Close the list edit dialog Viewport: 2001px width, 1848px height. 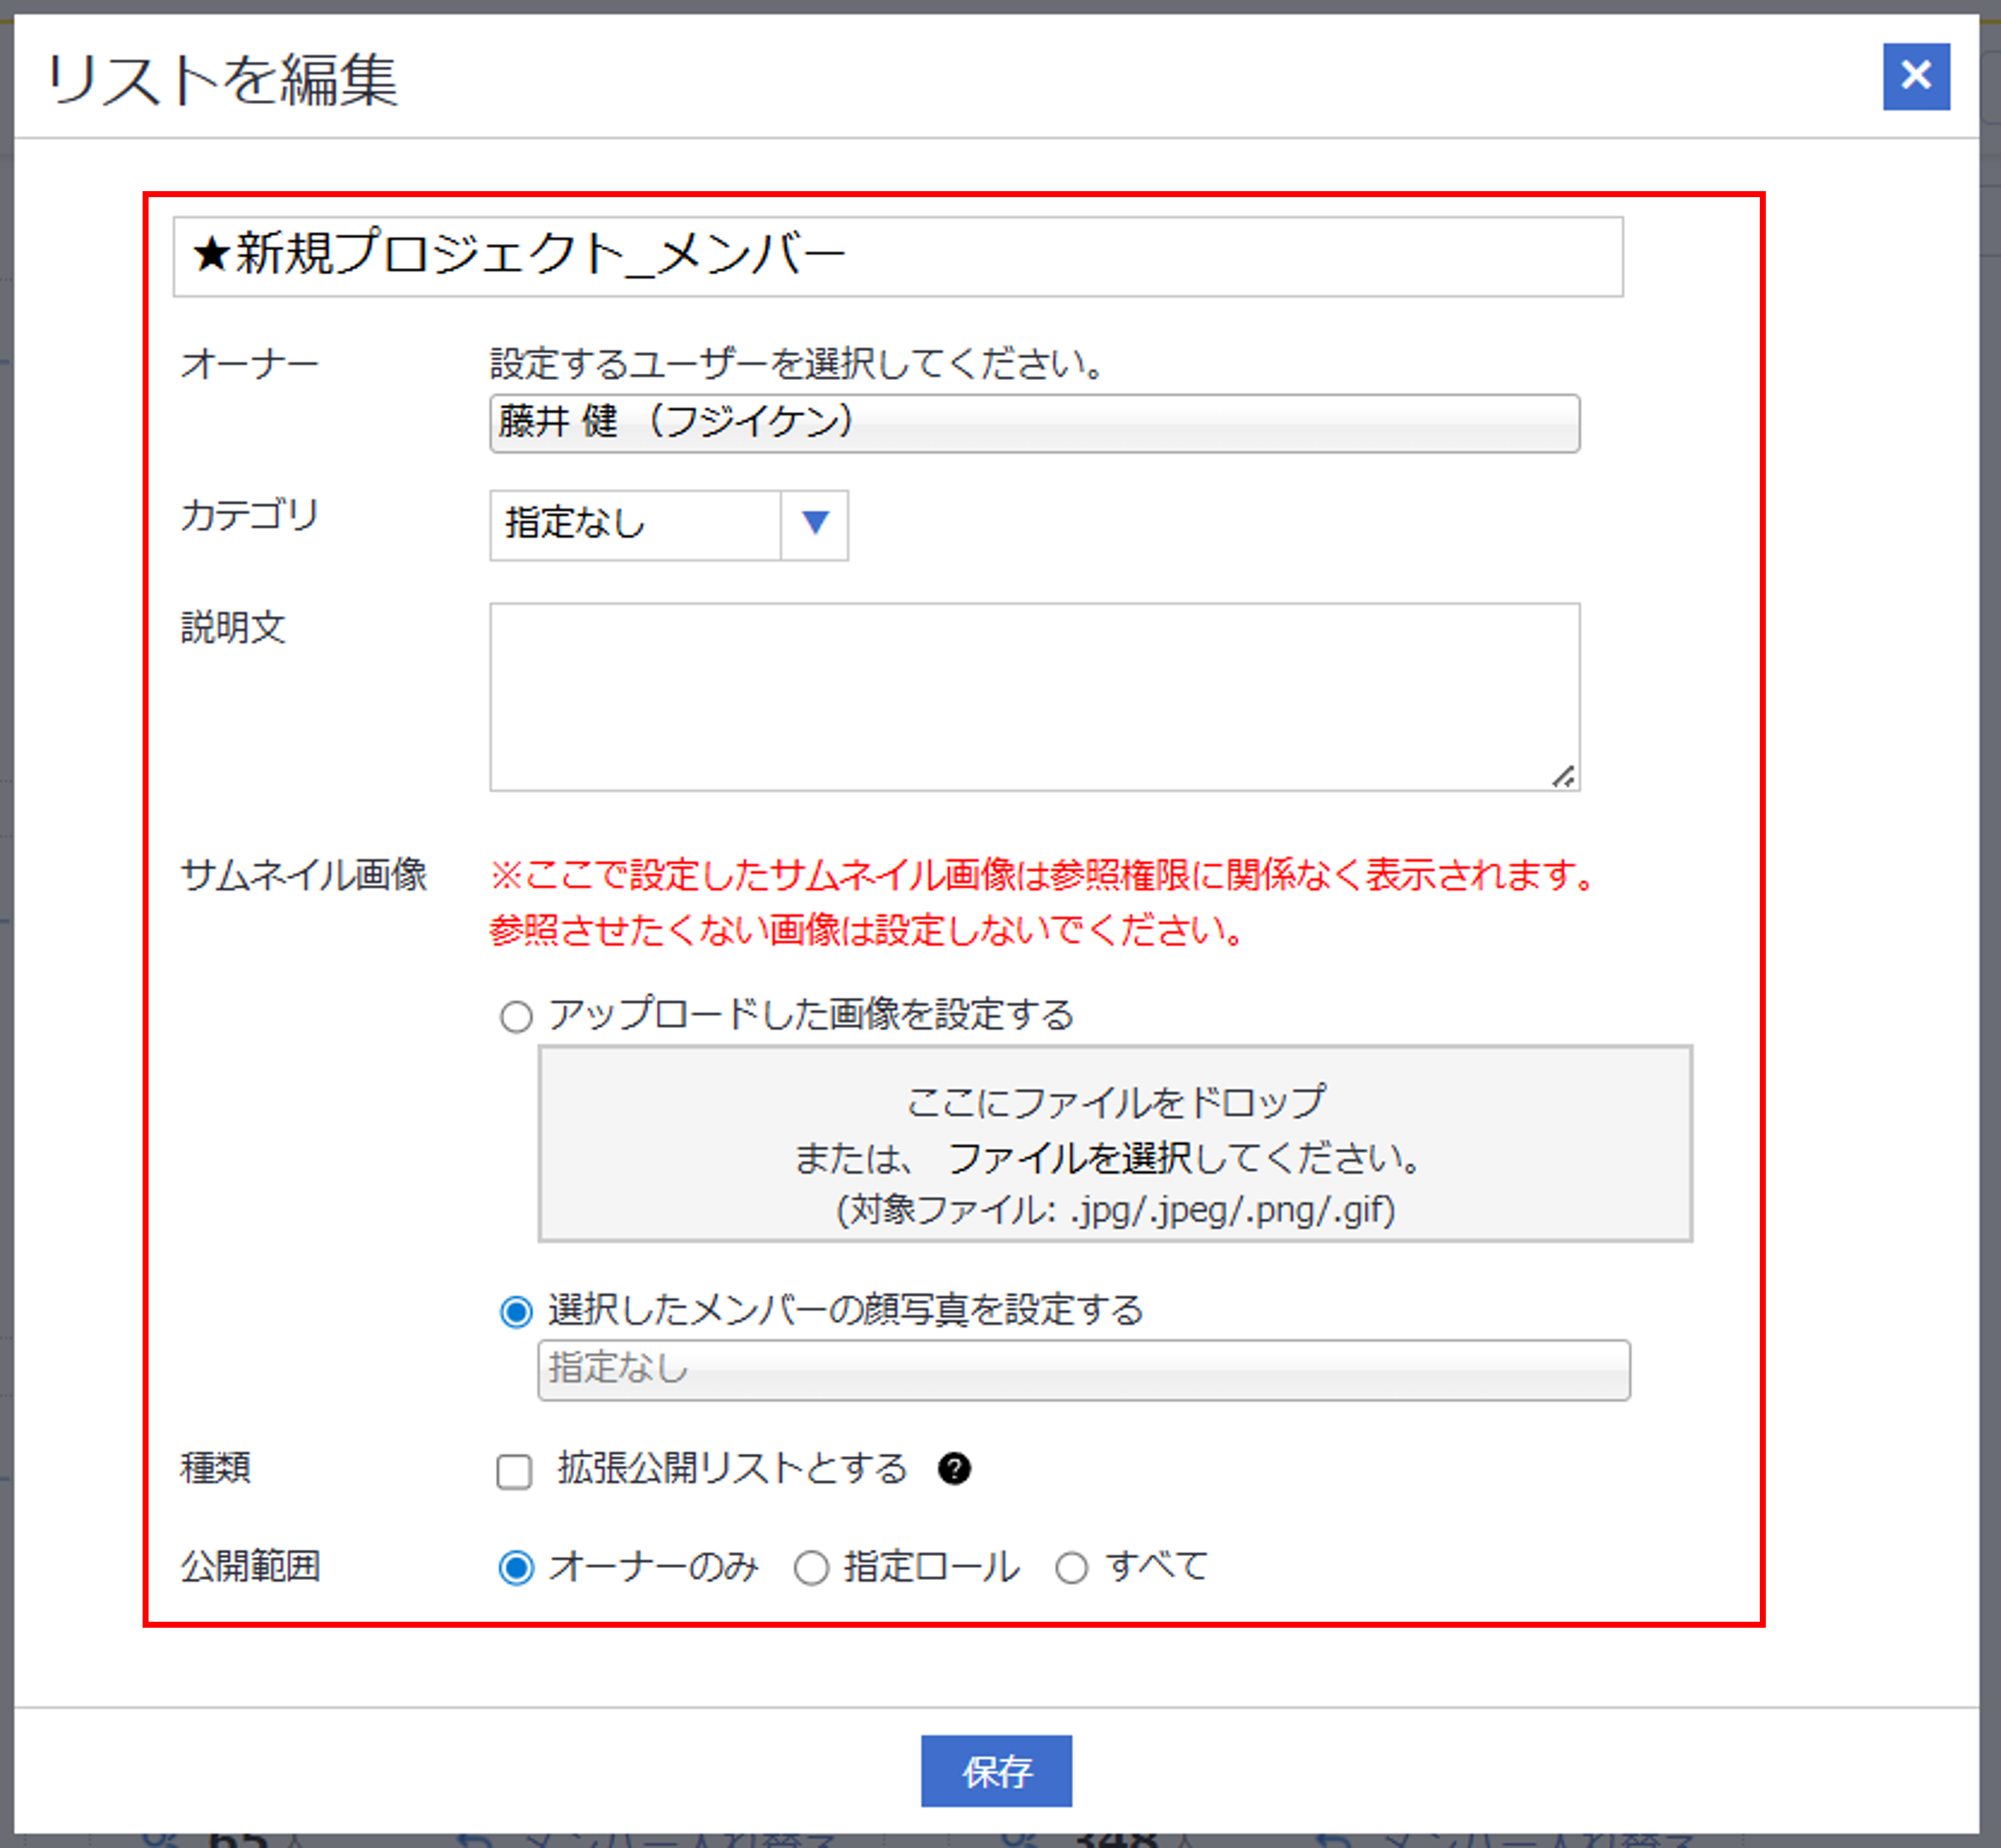coord(1915,76)
